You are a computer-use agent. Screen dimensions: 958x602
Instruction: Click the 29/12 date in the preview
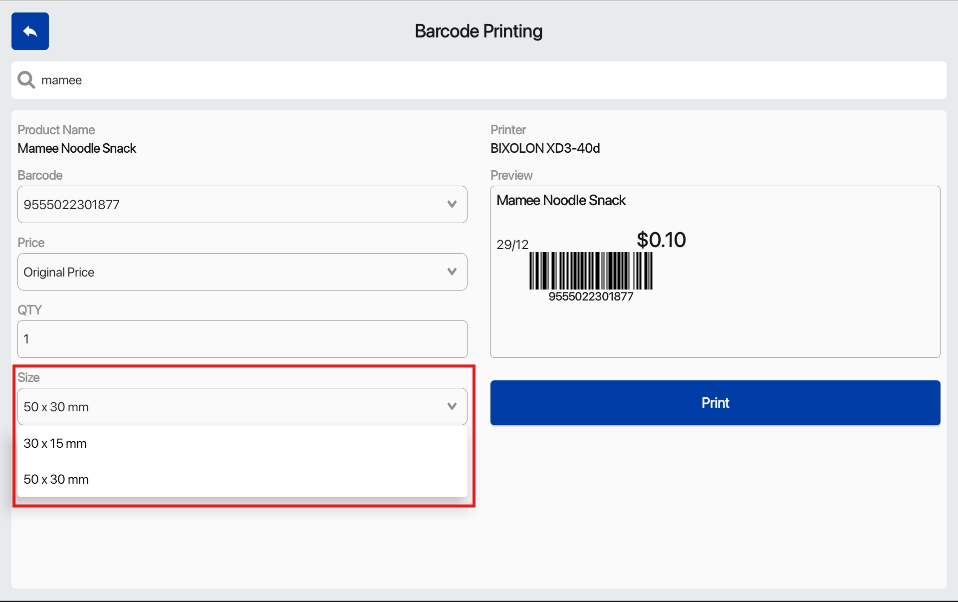[x=512, y=245]
